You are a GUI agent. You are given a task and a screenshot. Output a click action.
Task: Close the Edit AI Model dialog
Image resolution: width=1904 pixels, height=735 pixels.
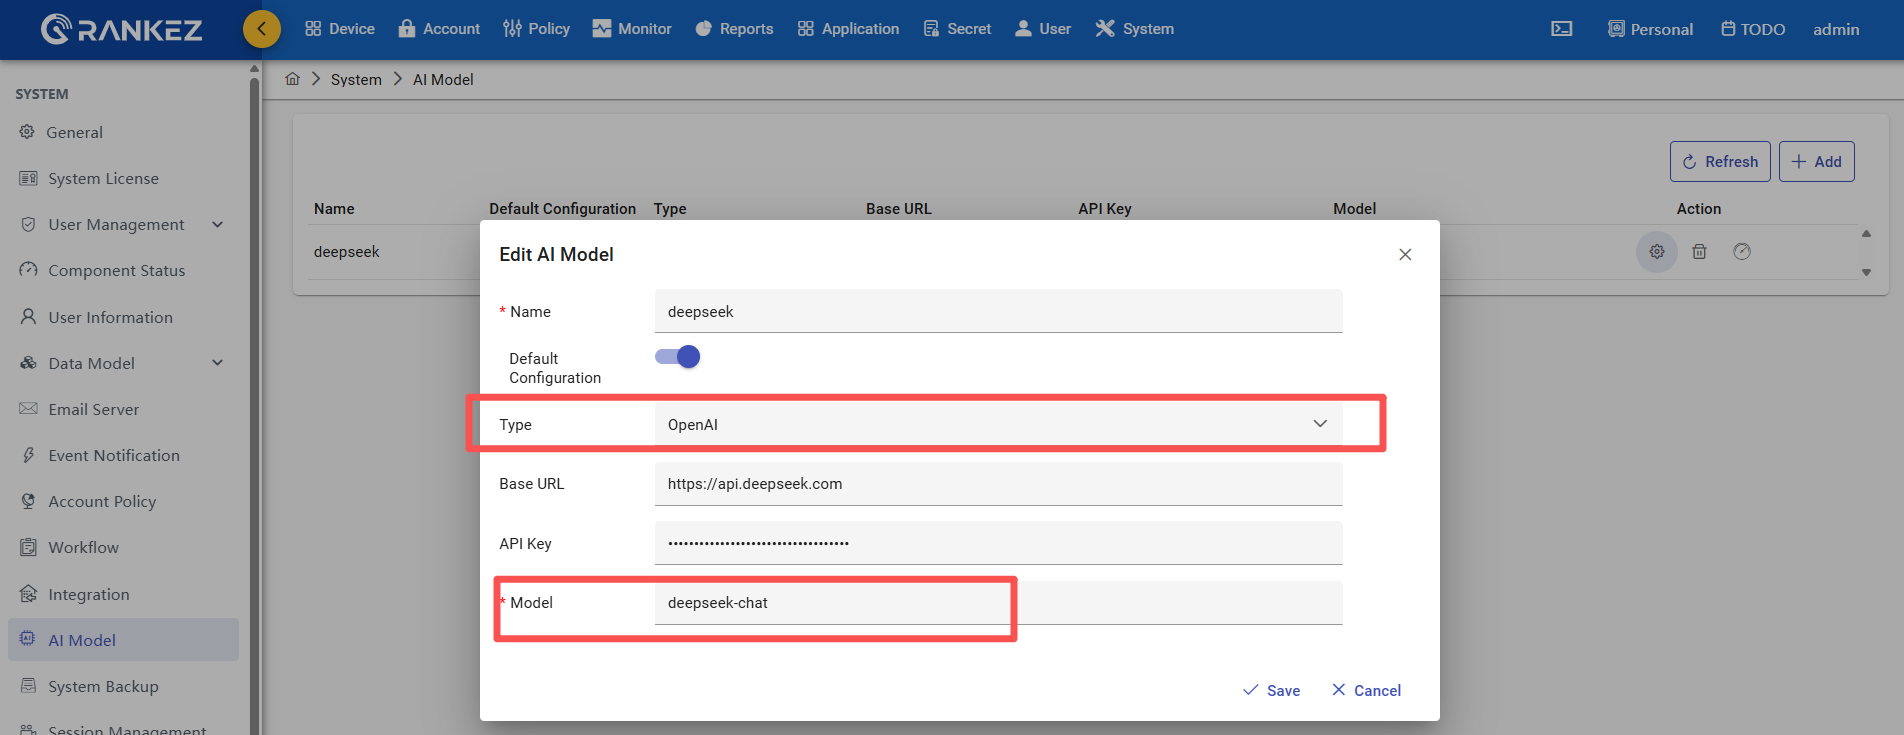(1405, 255)
